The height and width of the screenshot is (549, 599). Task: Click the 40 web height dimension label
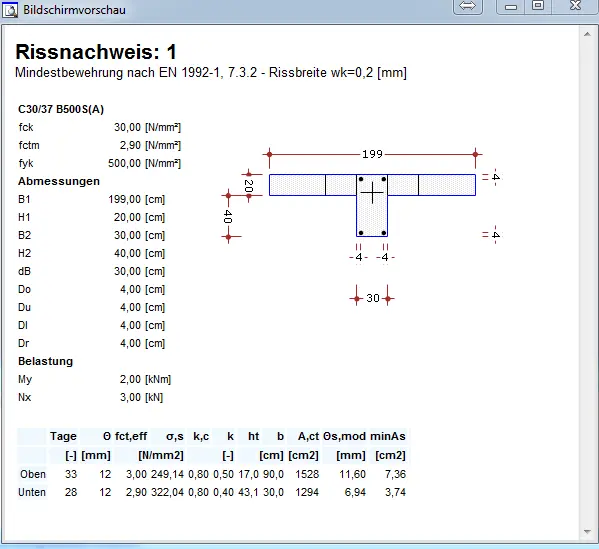[x=228, y=216]
